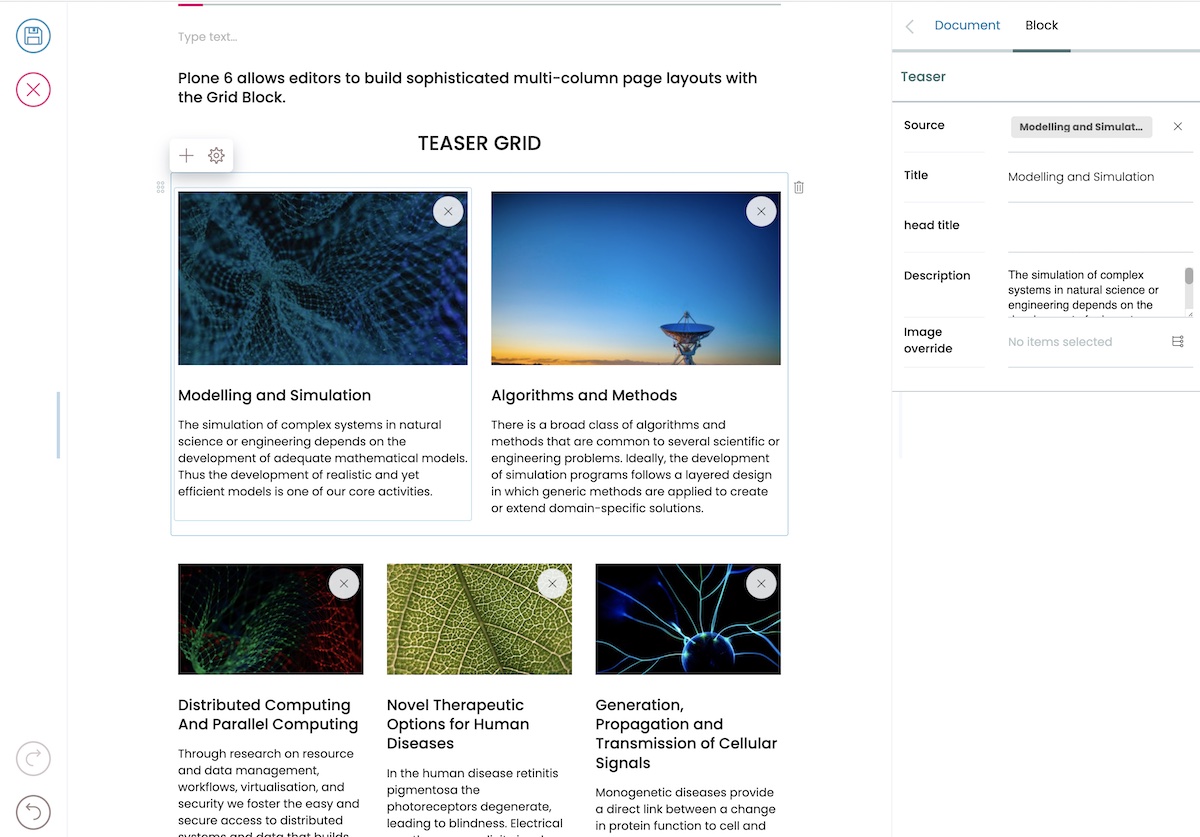
Task: Remove the Generation, Propagation teaser
Action: point(761,583)
